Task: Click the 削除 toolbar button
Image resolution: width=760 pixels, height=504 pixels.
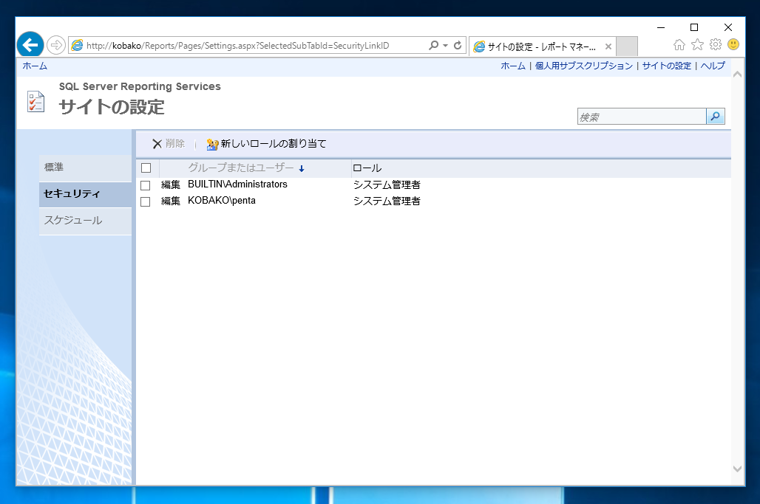Action: click(x=169, y=144)
